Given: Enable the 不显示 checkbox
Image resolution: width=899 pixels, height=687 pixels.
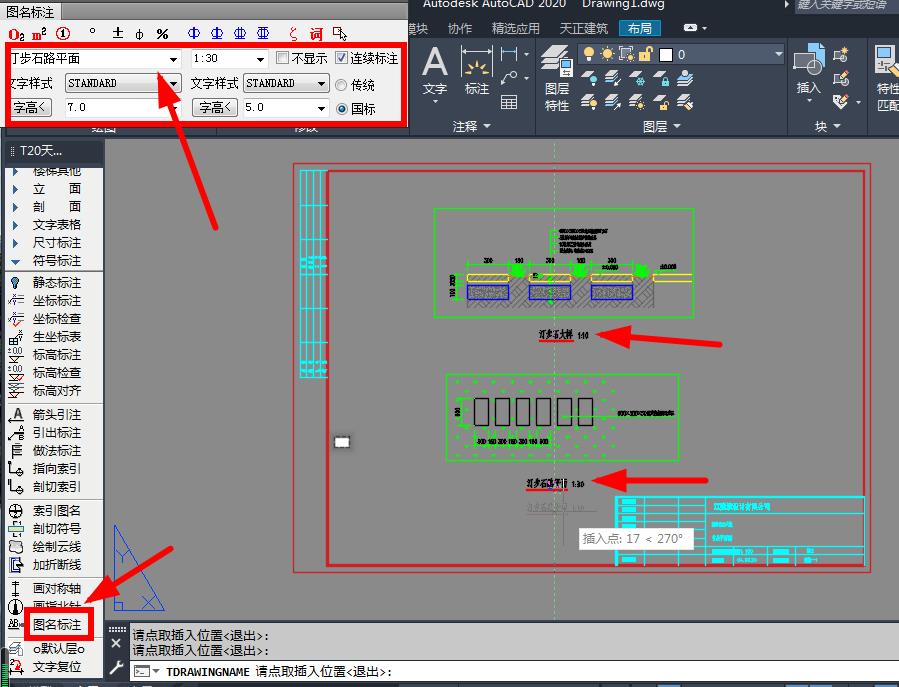Looking at the screenshot, I should coord(283,59).
